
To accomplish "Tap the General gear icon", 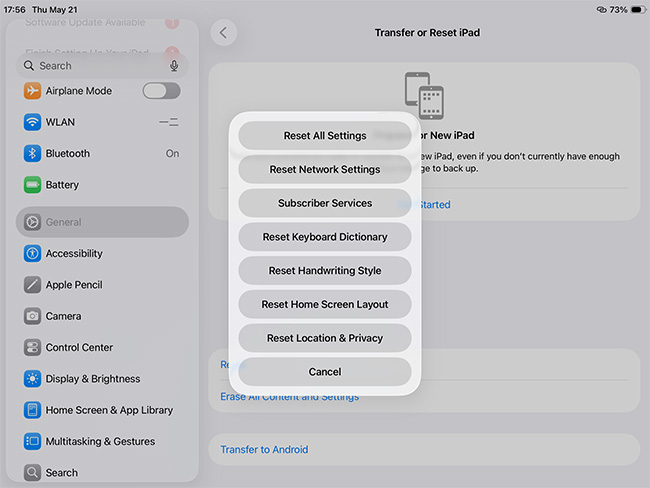I will tap(32, 222).
